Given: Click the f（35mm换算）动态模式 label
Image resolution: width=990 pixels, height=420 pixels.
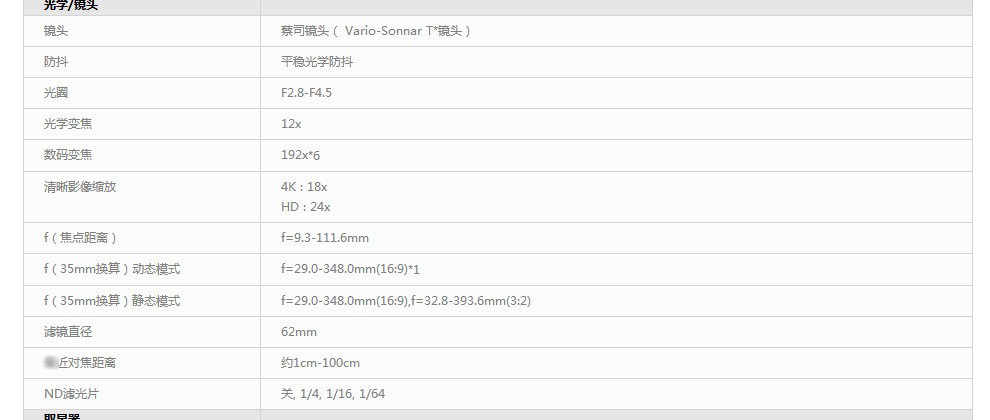Looking at the screenshot, I should coord(112,269).
